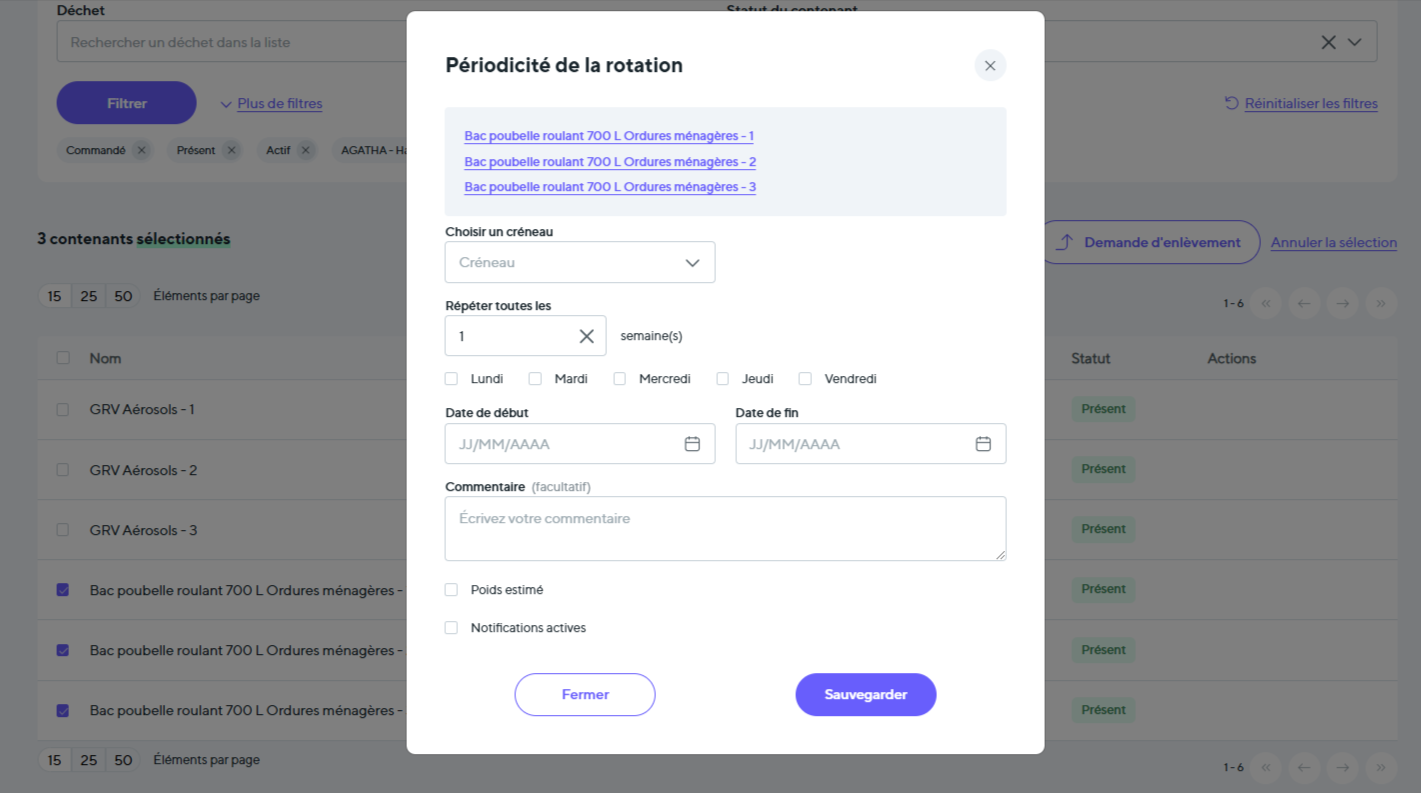Expand the Statut du contenant dropdown arrow
The height and width of the screenshot is (793, 1421).
(x=1355, y=42)
